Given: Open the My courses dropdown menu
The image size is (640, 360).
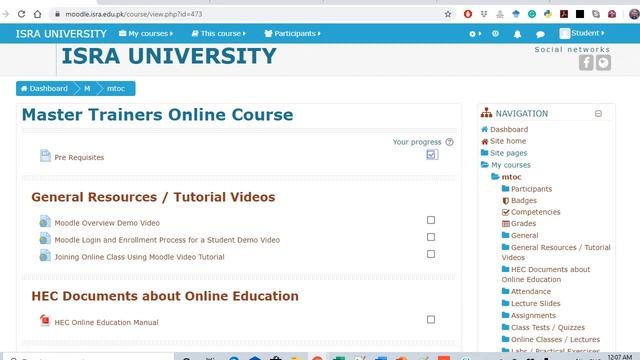Looking at the screenshot, I should point(146,33).
